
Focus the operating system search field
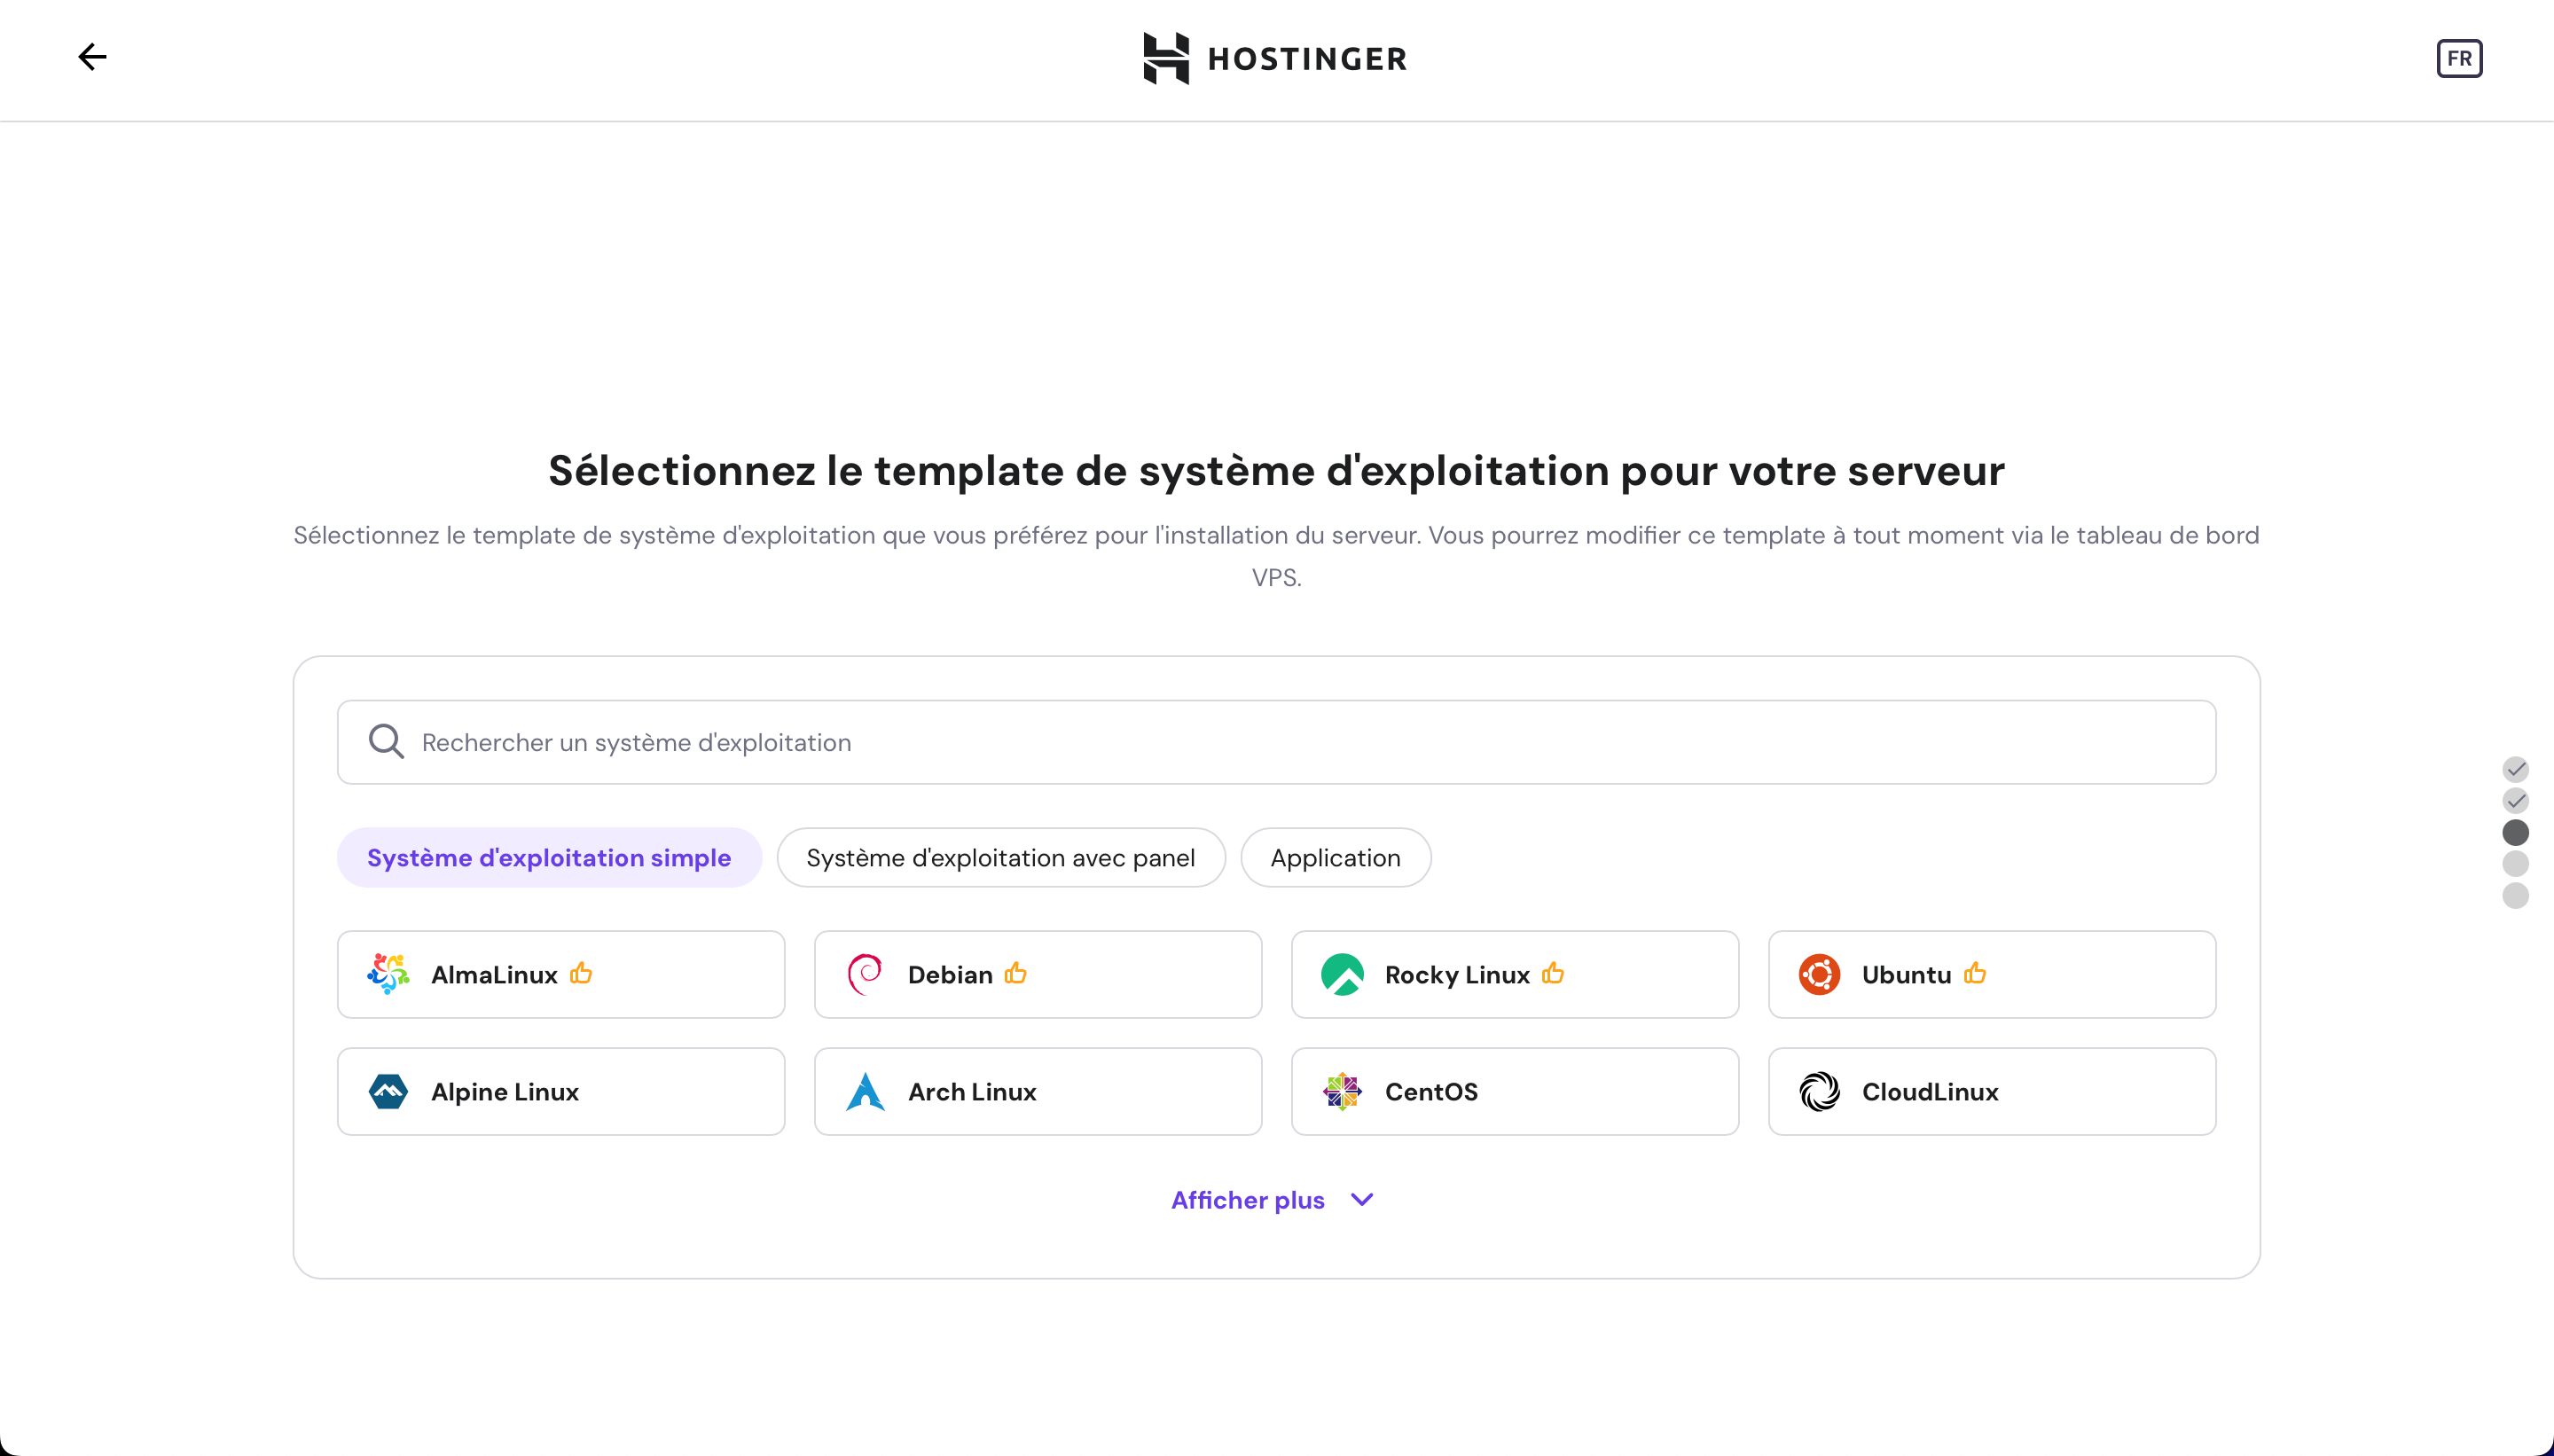coord(1276,742)
